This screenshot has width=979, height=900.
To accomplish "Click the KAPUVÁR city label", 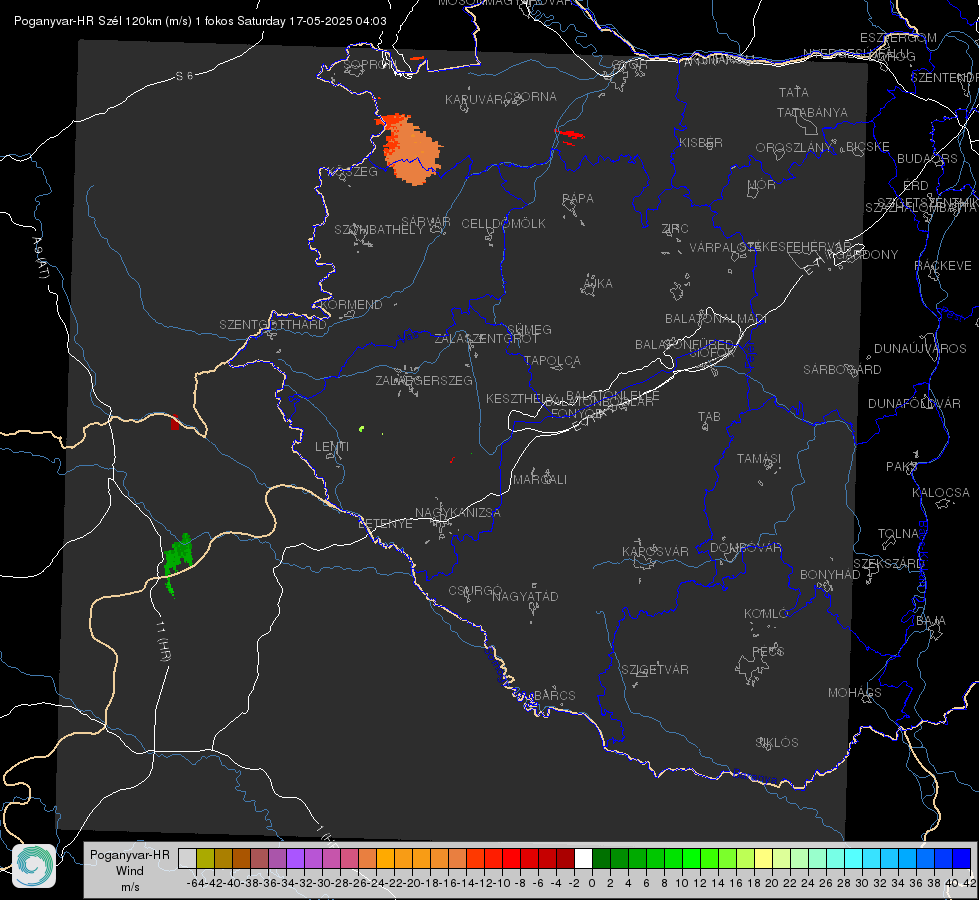I will 474,100.
